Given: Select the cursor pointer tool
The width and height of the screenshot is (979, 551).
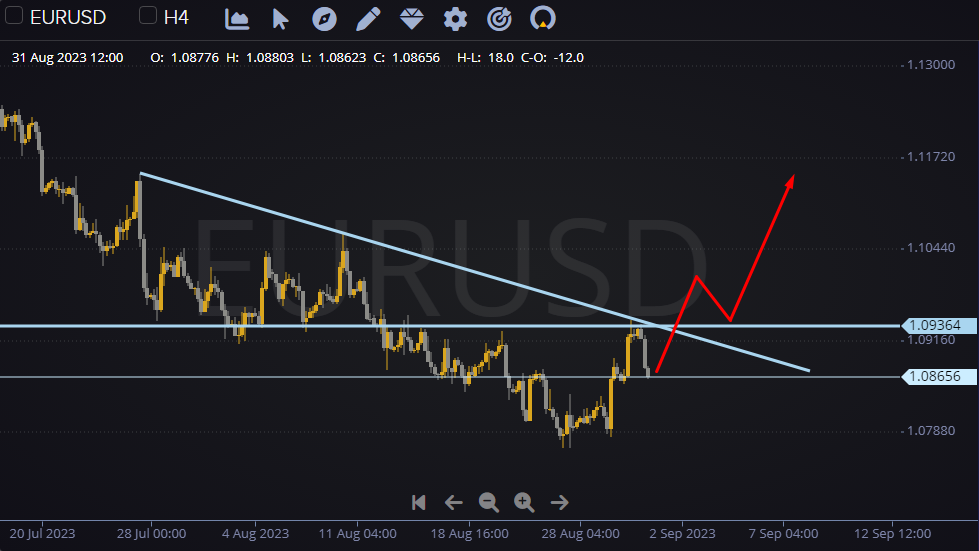Looking at the screenshot, I should tap(280, 19).
